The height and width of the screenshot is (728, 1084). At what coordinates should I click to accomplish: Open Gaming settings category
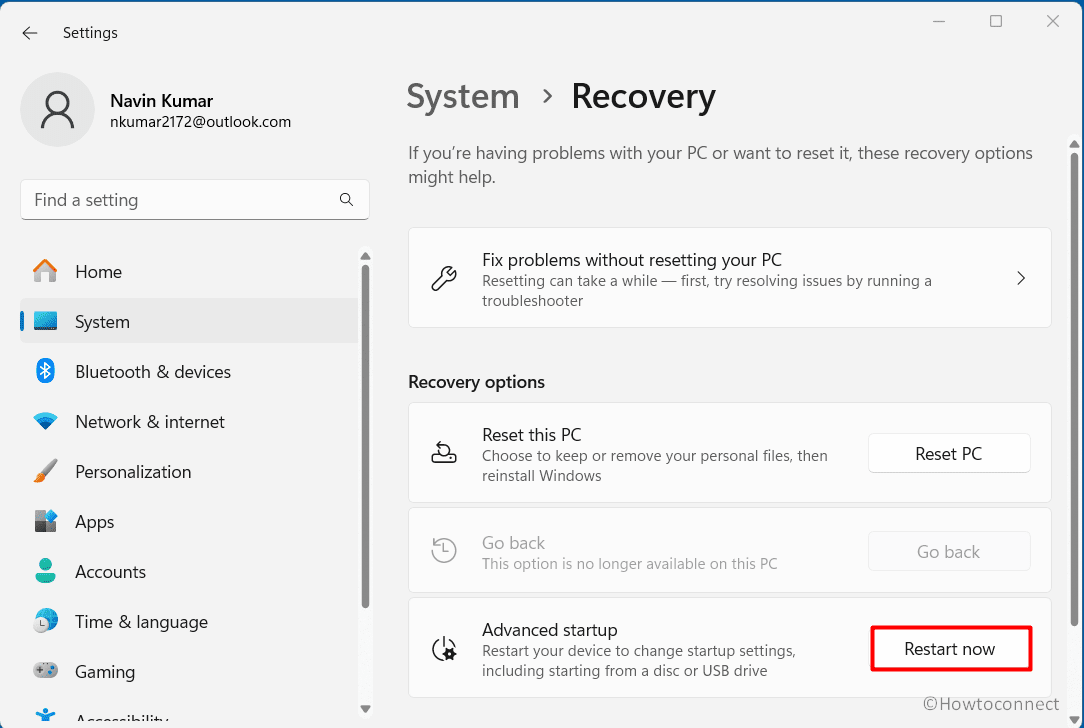click(189, 671)
